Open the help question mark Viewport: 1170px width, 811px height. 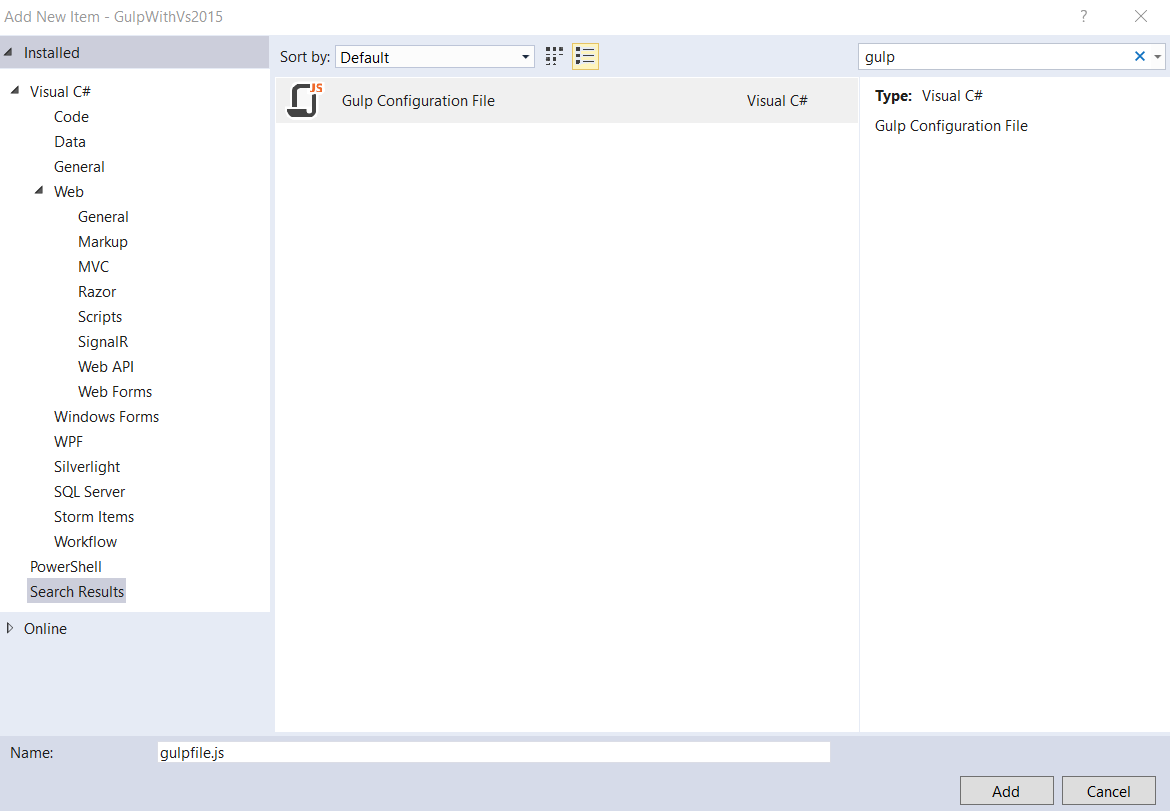point(1083,16)
